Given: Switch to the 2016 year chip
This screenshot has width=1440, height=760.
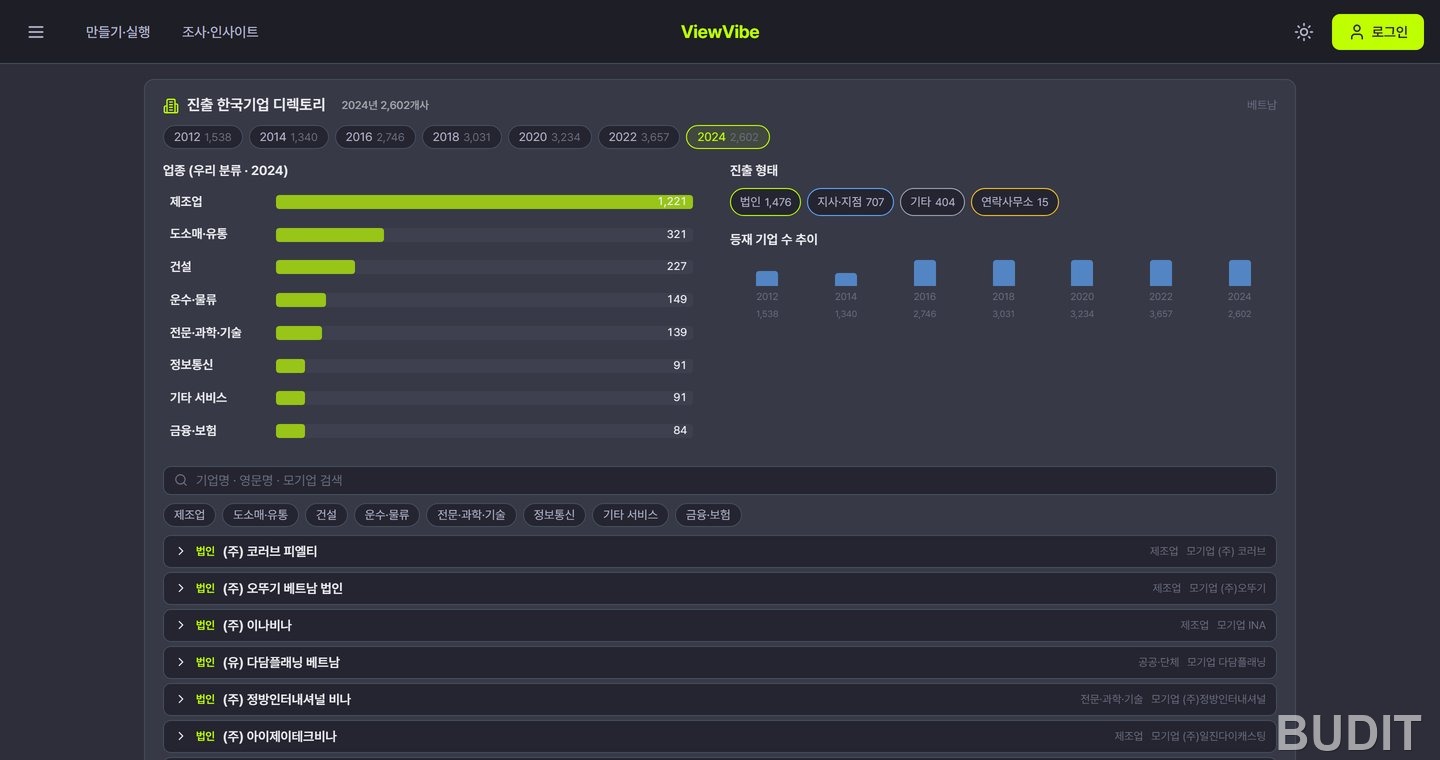Looking at the screenshot, I should [375, 137].
